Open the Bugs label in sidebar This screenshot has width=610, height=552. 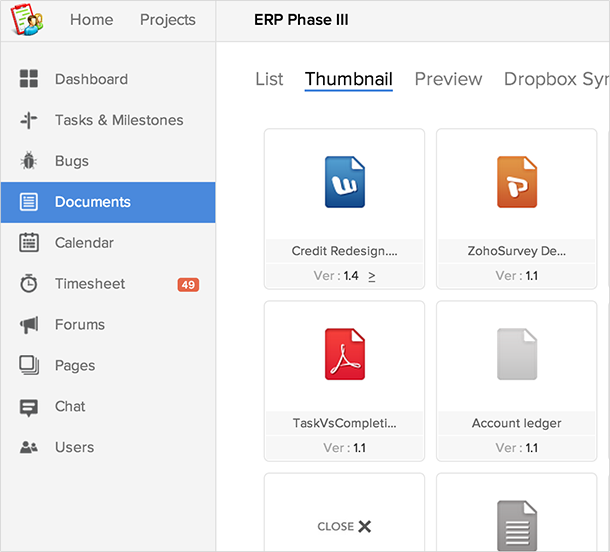(x=72, y=161)
